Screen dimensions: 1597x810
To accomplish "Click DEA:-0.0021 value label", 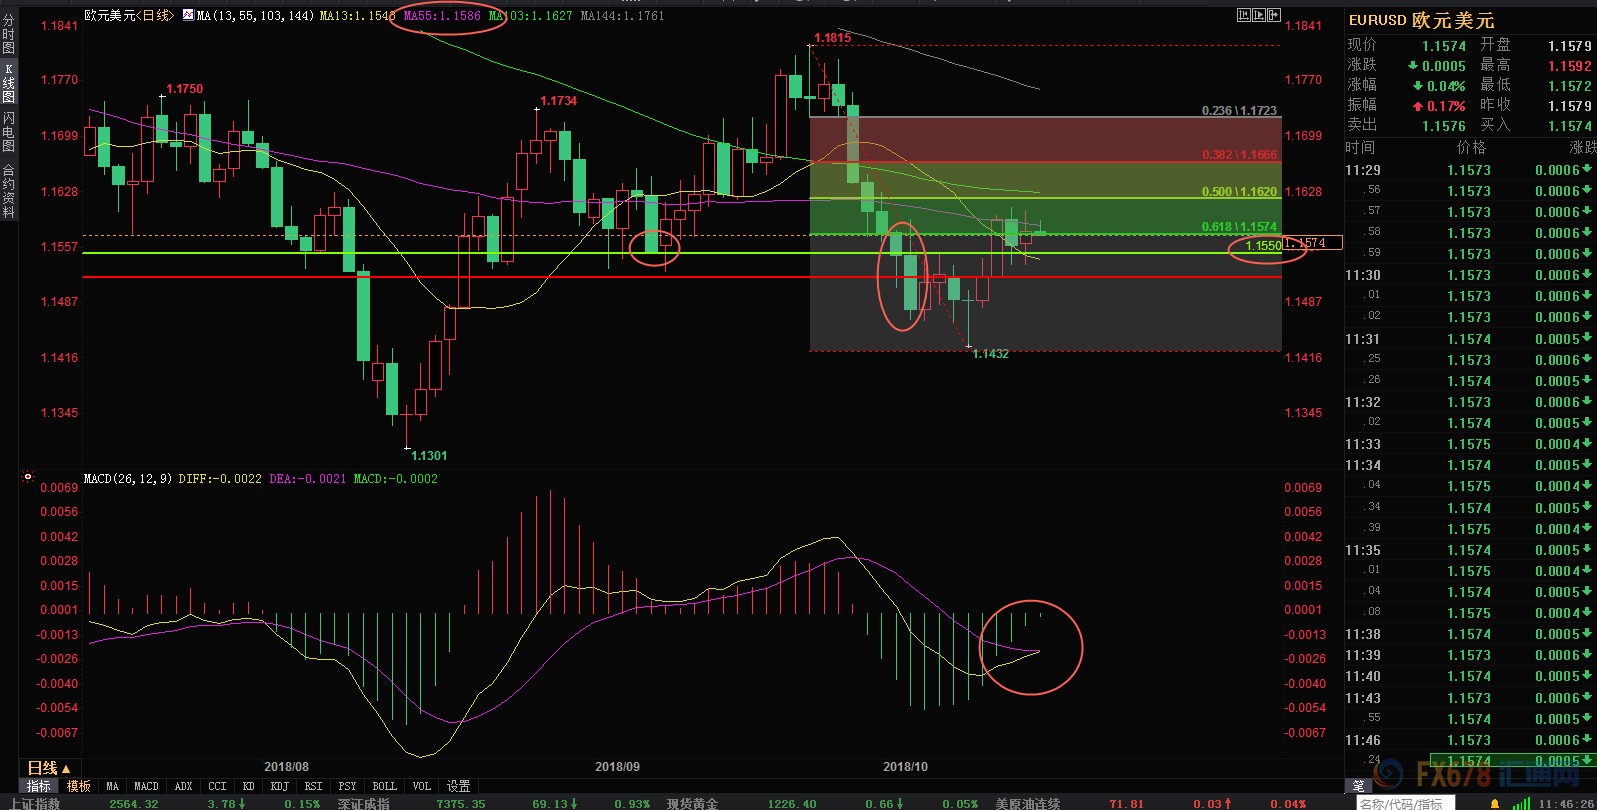I will (308, 479).
